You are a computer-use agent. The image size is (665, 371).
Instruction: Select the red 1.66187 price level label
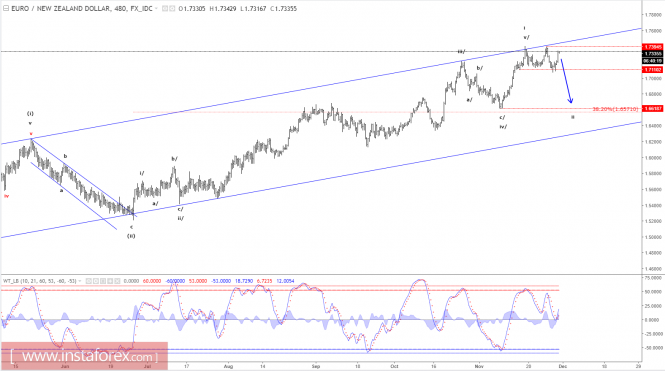tap(653, 109)
